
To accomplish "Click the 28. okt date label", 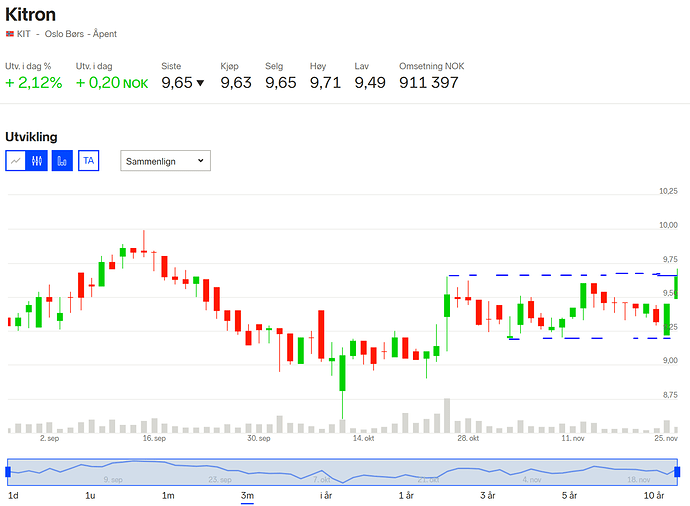I will [x=468, y=438].
